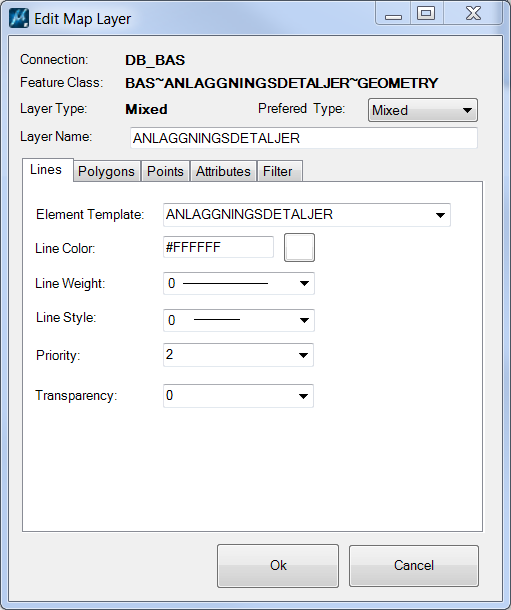Screen dimensions: 511x610
Task: Click the Cancel button
Action: [x=413, y=566]
